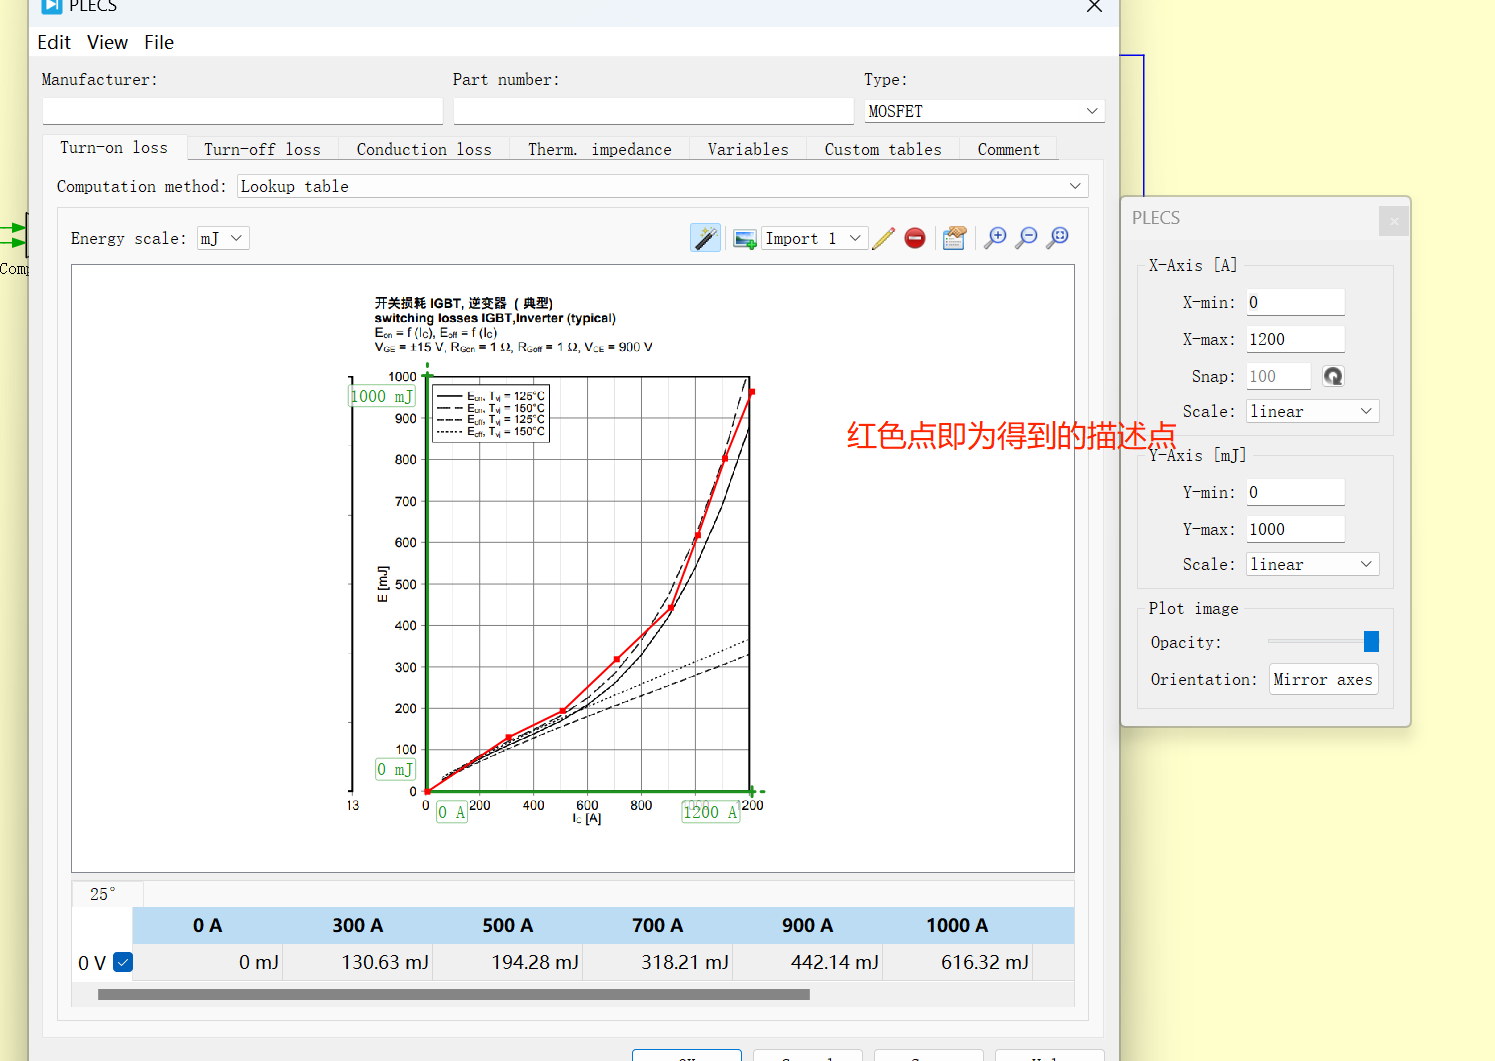This screenshot has width=1495, height=1061.
Task: Open the Comment tab
Action: (x=1008, y=149)
